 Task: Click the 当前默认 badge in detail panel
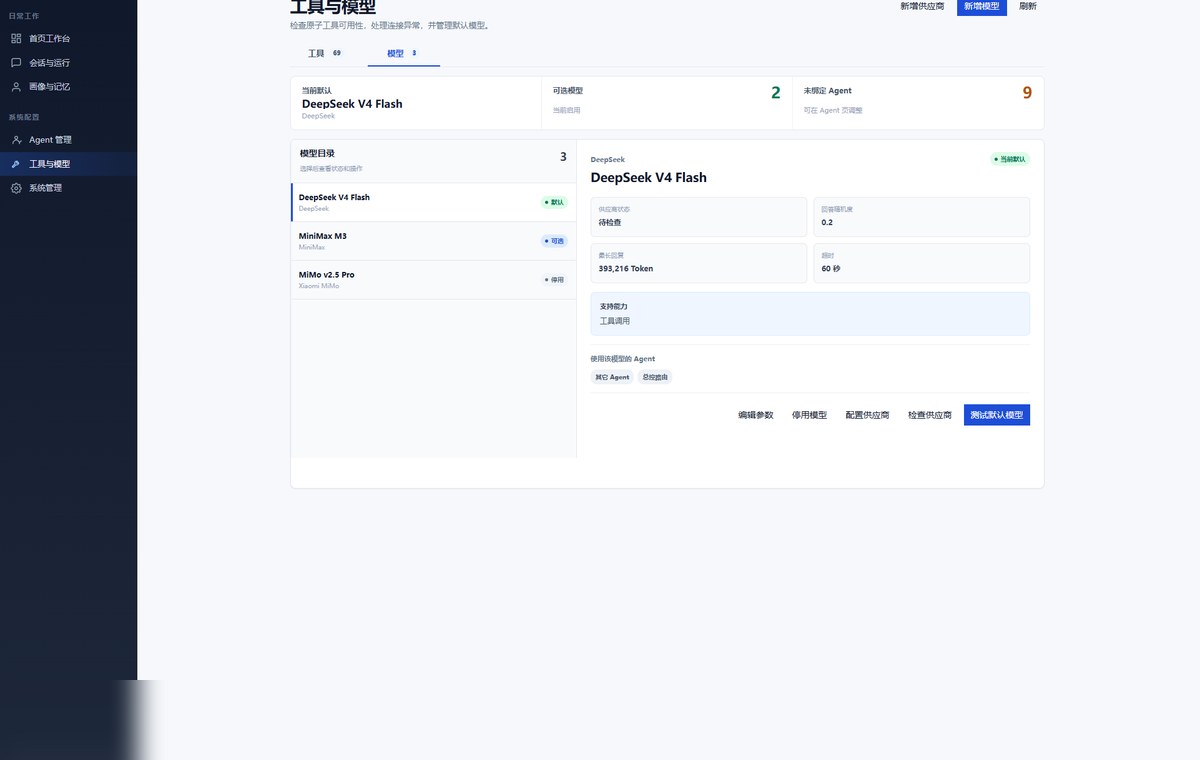tap(1010, 159)
